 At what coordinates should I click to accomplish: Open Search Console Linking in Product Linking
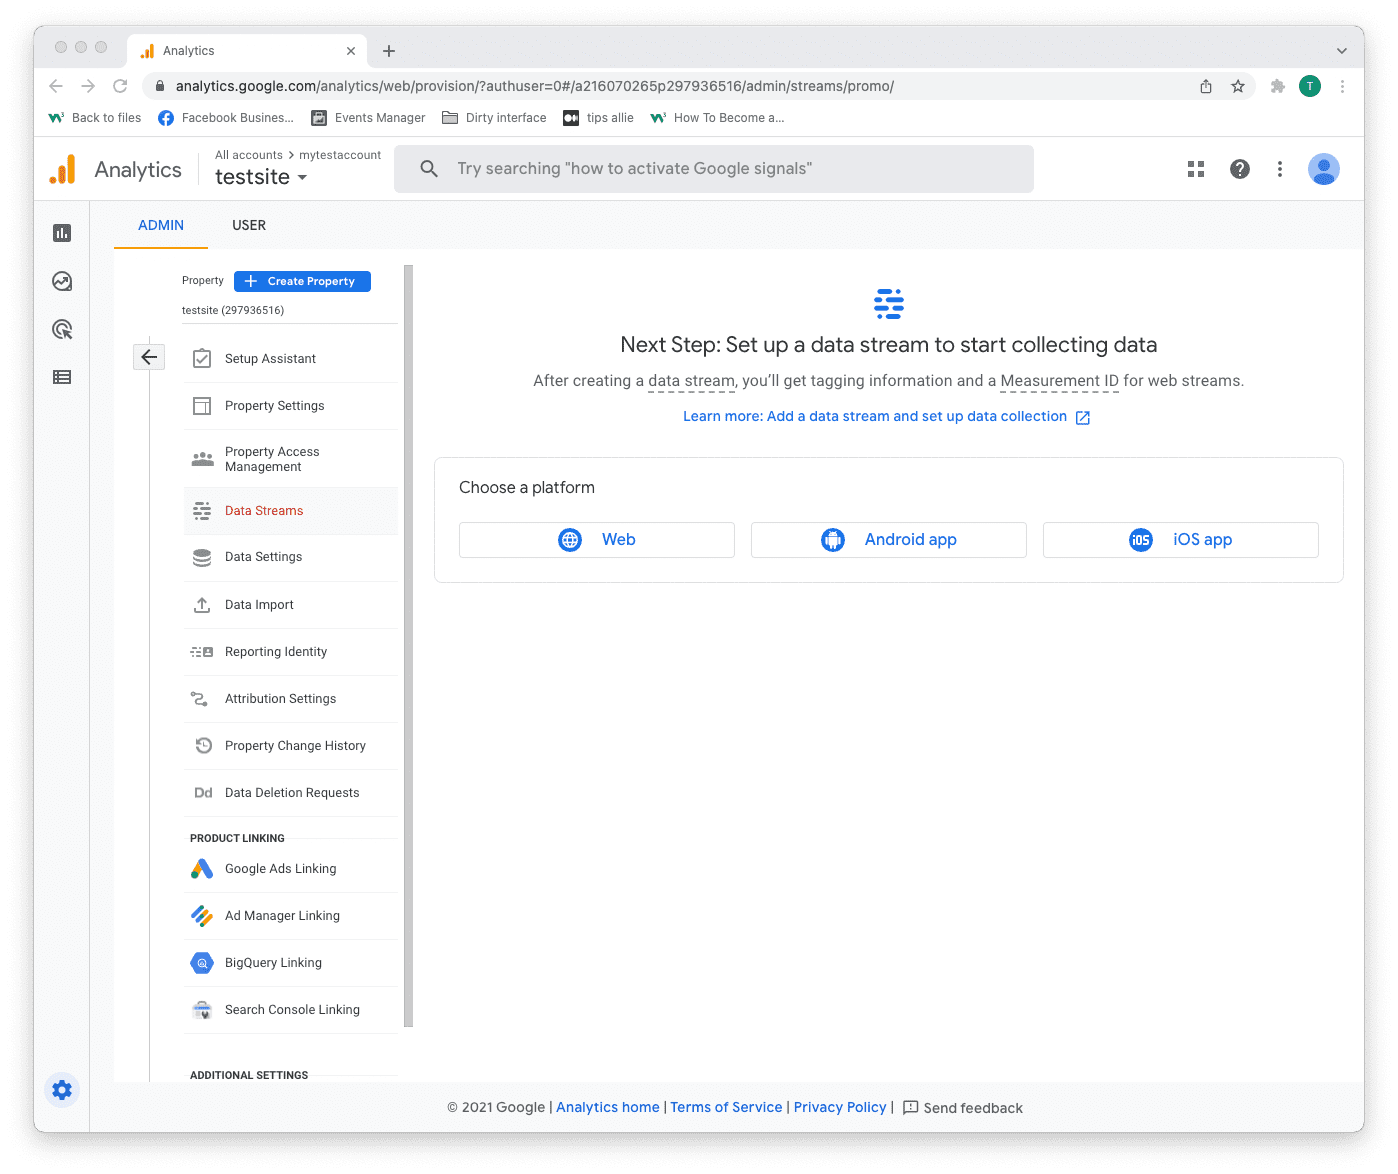292,1009
